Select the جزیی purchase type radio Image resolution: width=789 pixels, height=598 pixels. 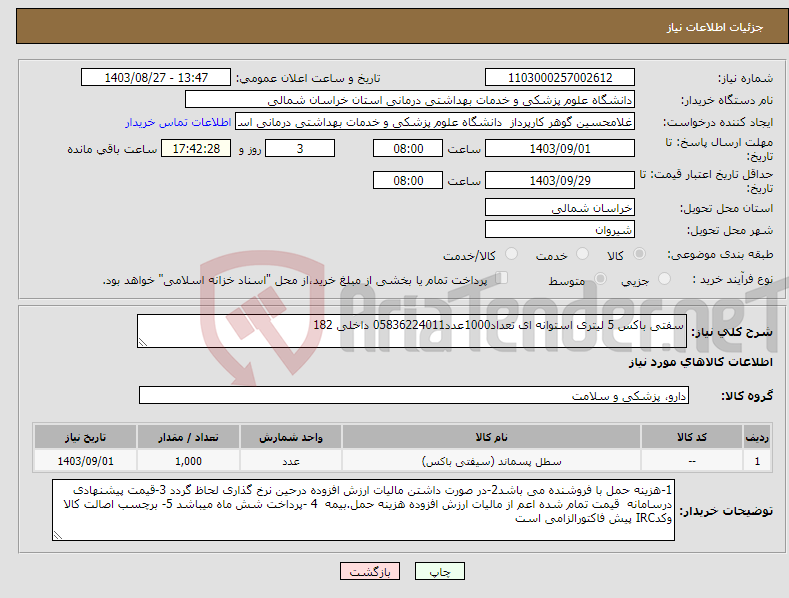tap(664, 279)
